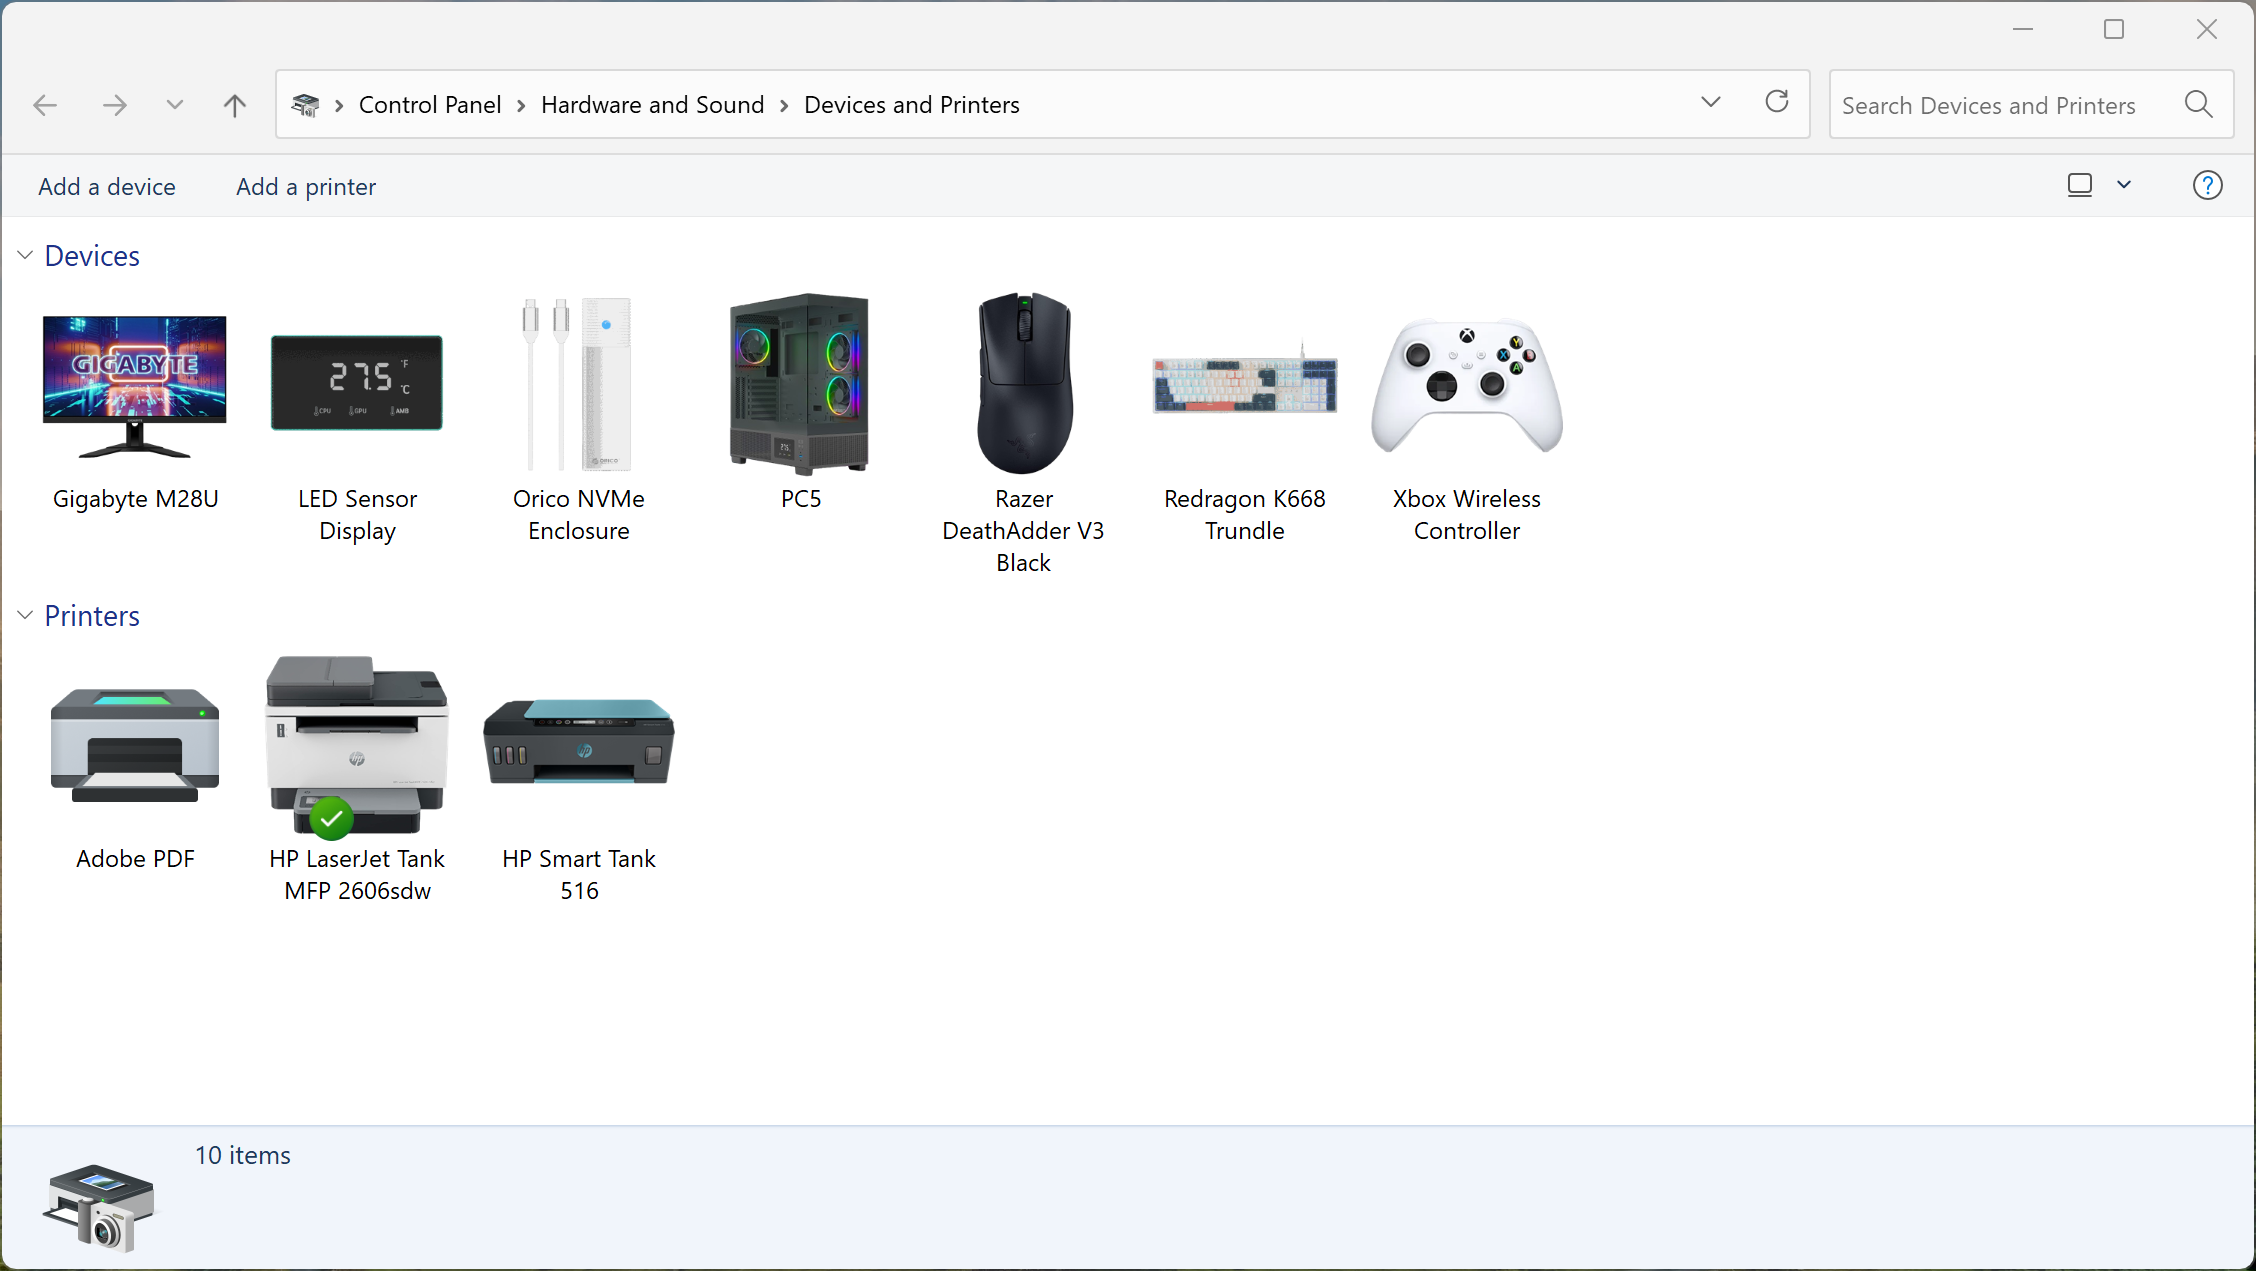This screenshot has width=2256, height=1271.
Task: Select the Adobe PDF printer
Action: 135,745
